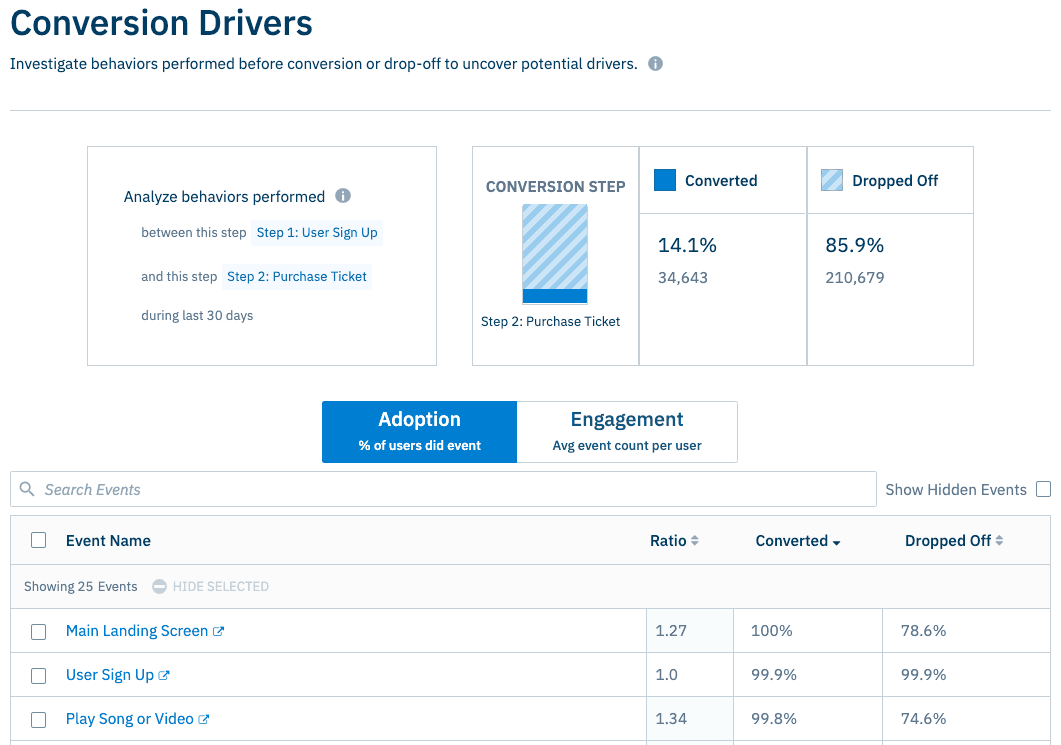Switch to the Engagement tab
1061x745 pixels.
(627, 431)
